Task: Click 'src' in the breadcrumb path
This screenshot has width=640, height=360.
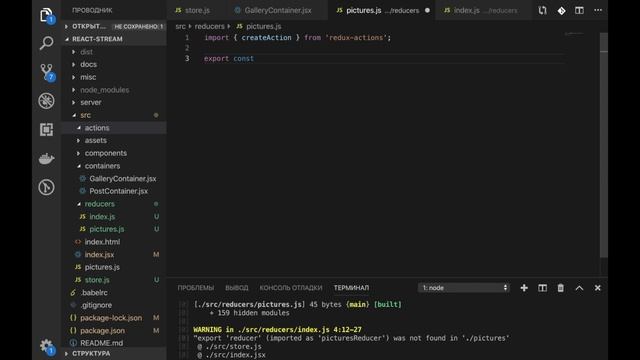Action: [180, 26]
